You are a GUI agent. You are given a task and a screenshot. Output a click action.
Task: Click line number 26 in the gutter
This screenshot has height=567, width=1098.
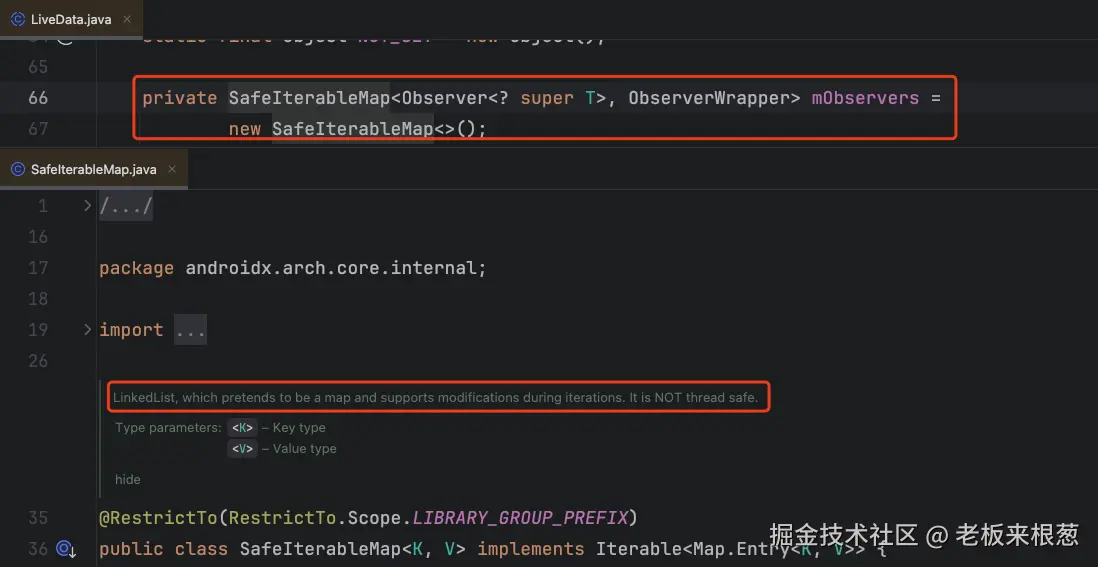tap(39, 360)
